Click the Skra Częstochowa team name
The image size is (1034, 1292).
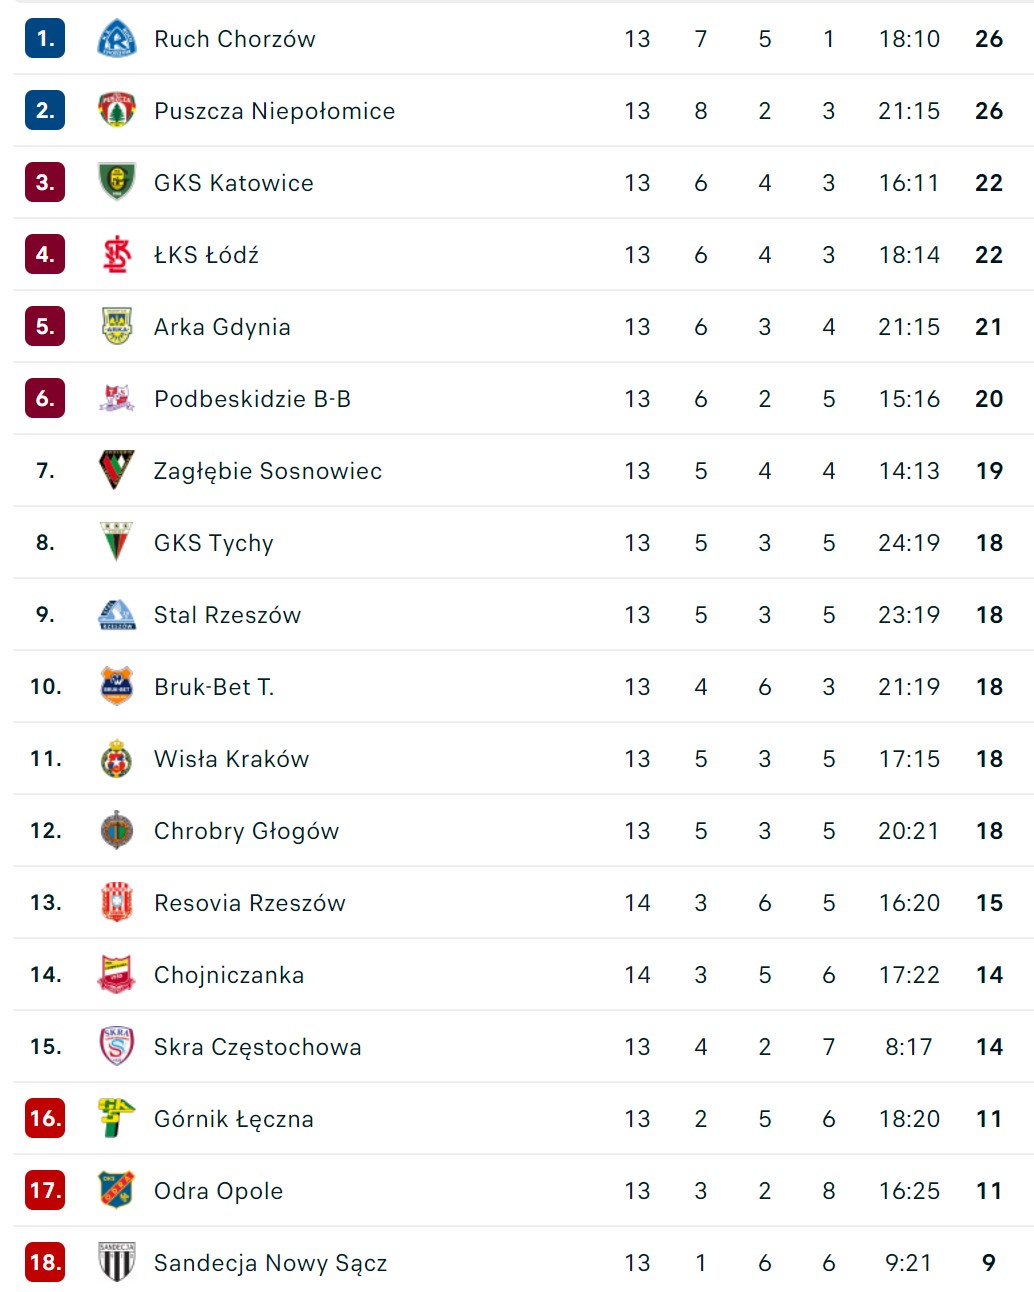pos(257,1047)
